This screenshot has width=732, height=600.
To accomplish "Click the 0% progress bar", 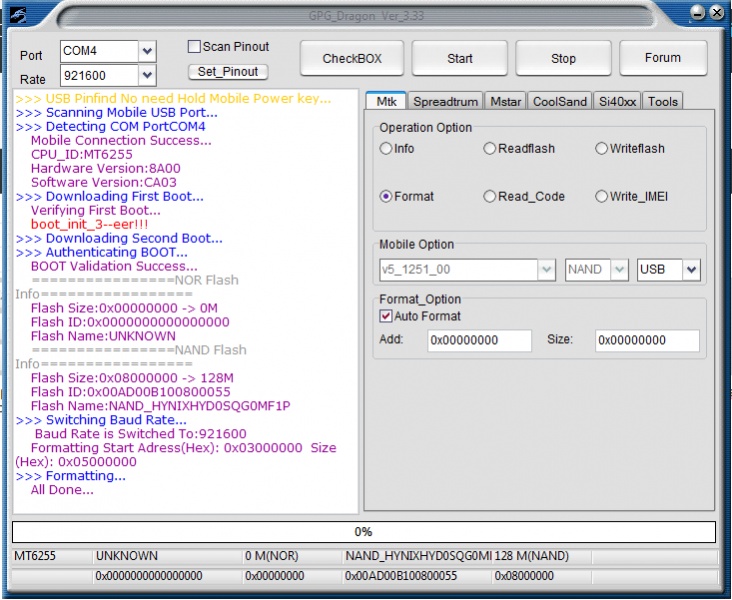I will click(x=364, y=532).
